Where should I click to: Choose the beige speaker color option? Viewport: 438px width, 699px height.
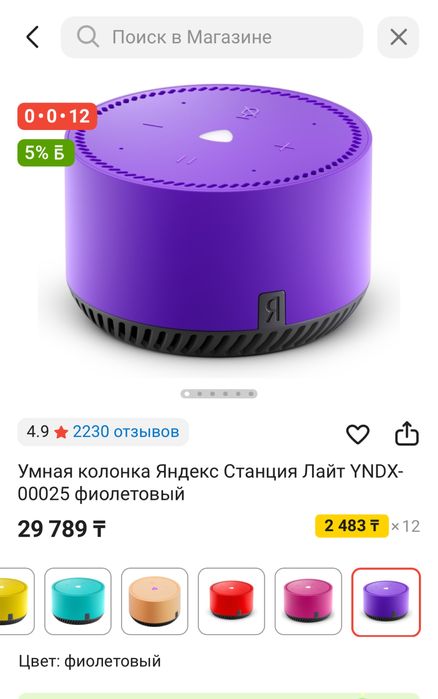point(154,600)
